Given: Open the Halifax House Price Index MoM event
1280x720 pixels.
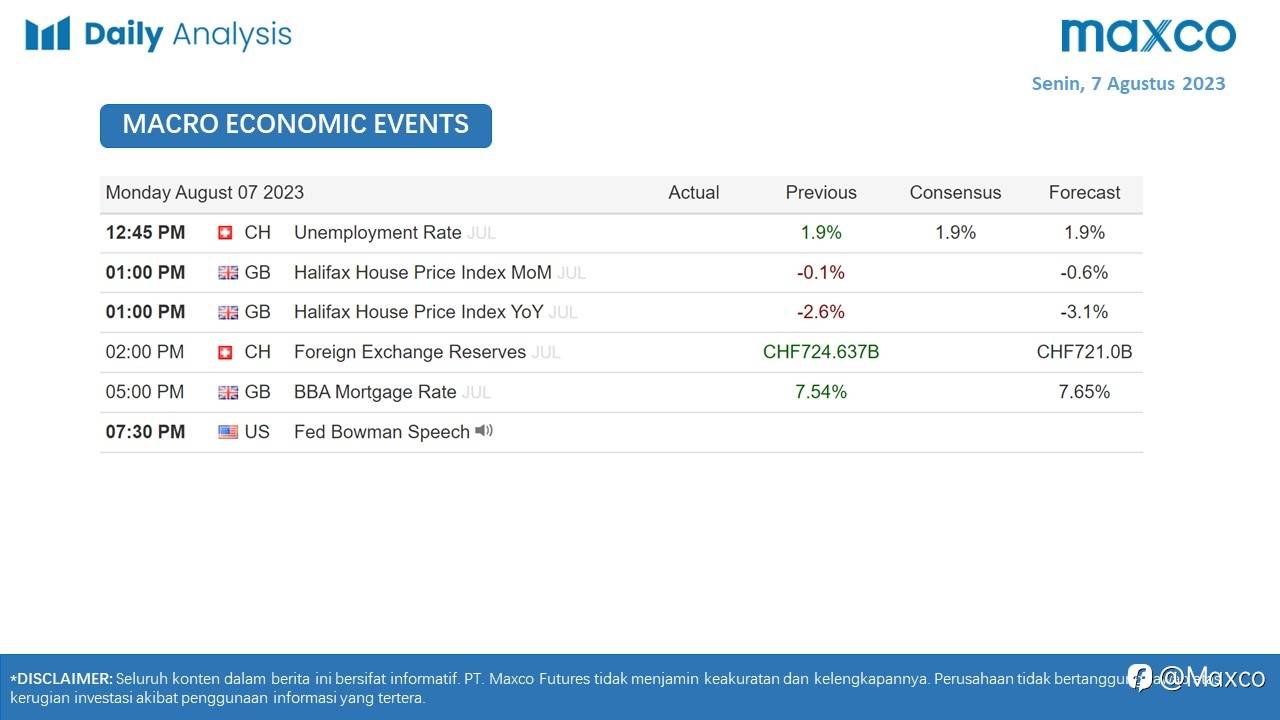Looking at the screenshot, I should pos(422,273).
